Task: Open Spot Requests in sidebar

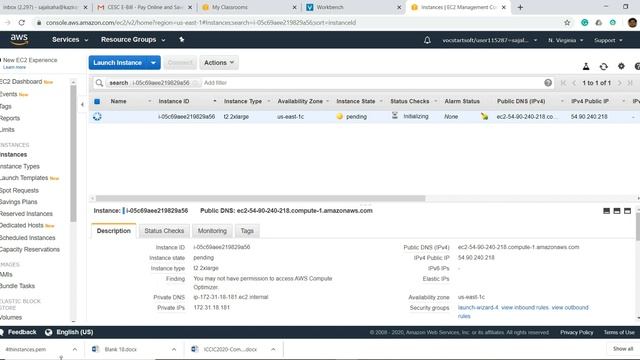Action: click(x=19, y=191)
